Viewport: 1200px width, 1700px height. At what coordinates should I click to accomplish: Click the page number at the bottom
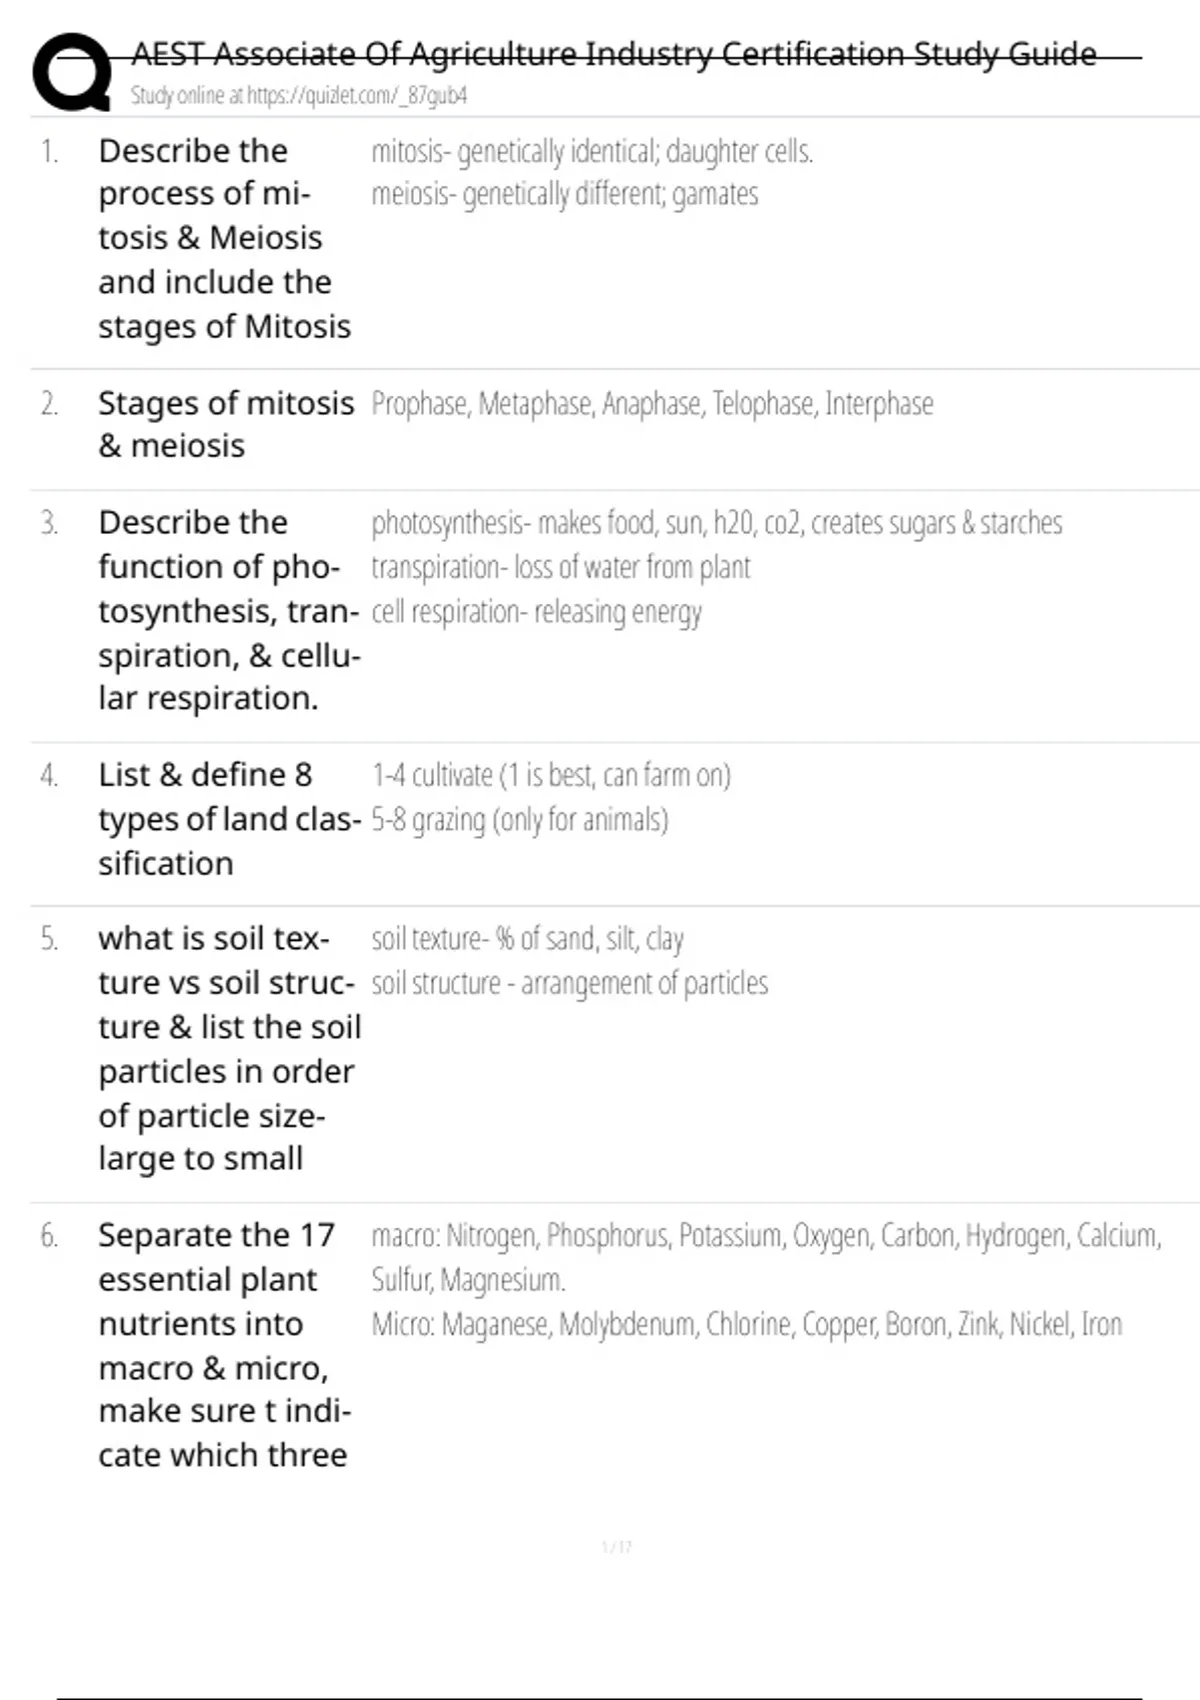[616, 1547]
